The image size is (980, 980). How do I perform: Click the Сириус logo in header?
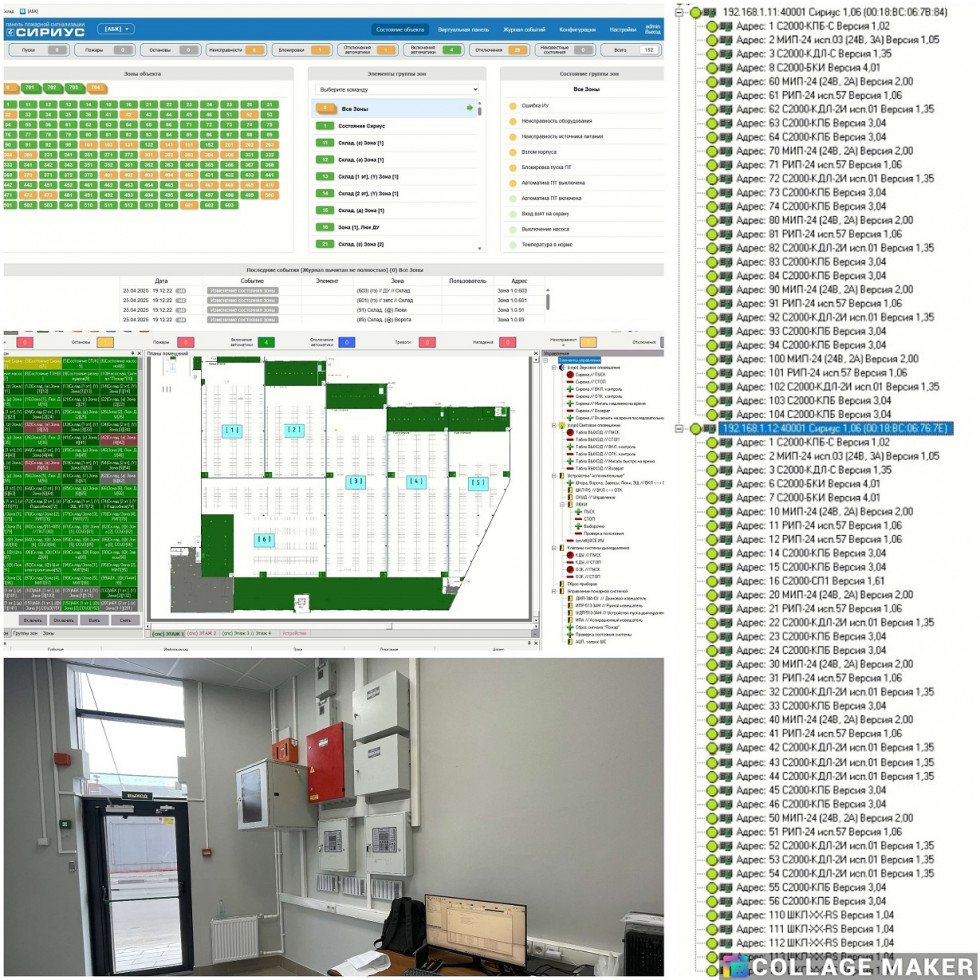point(48,31)
